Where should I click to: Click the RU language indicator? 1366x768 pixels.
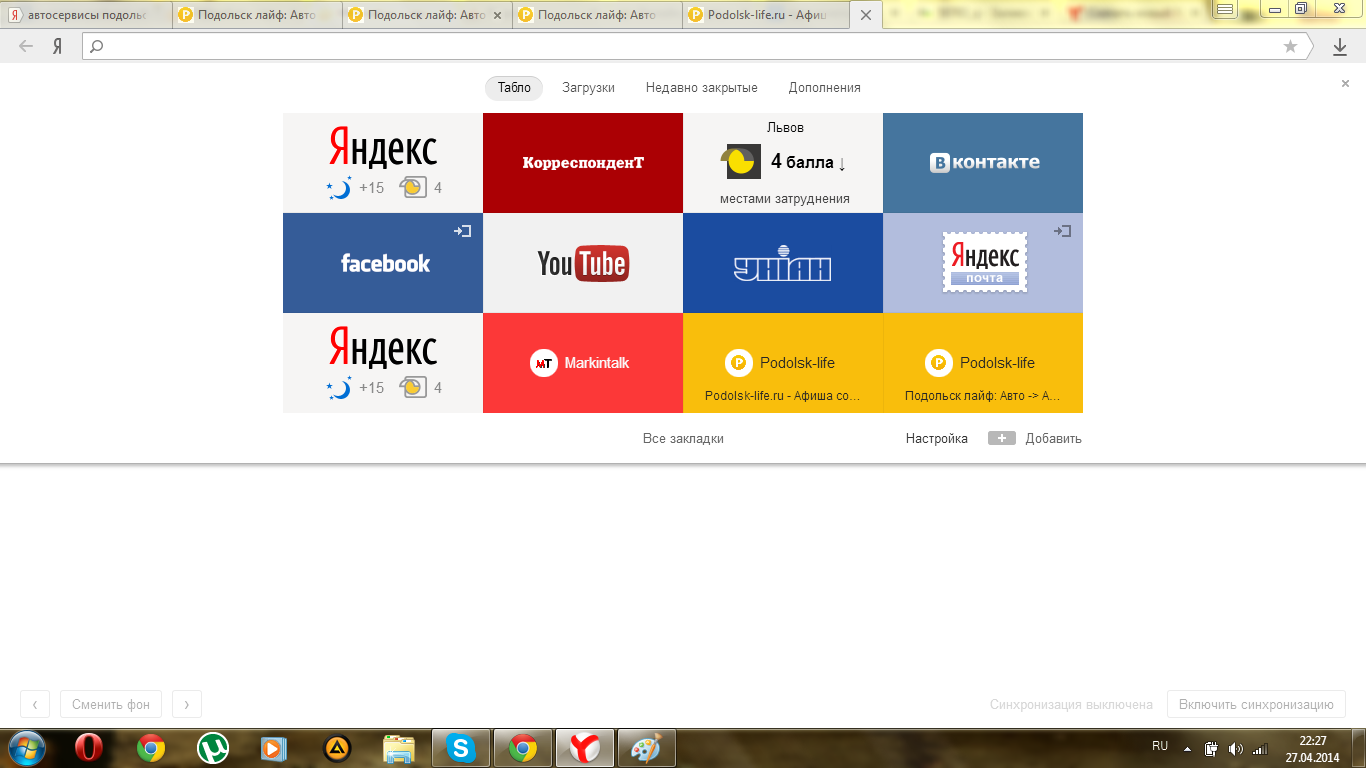[x=1160, y=746]
